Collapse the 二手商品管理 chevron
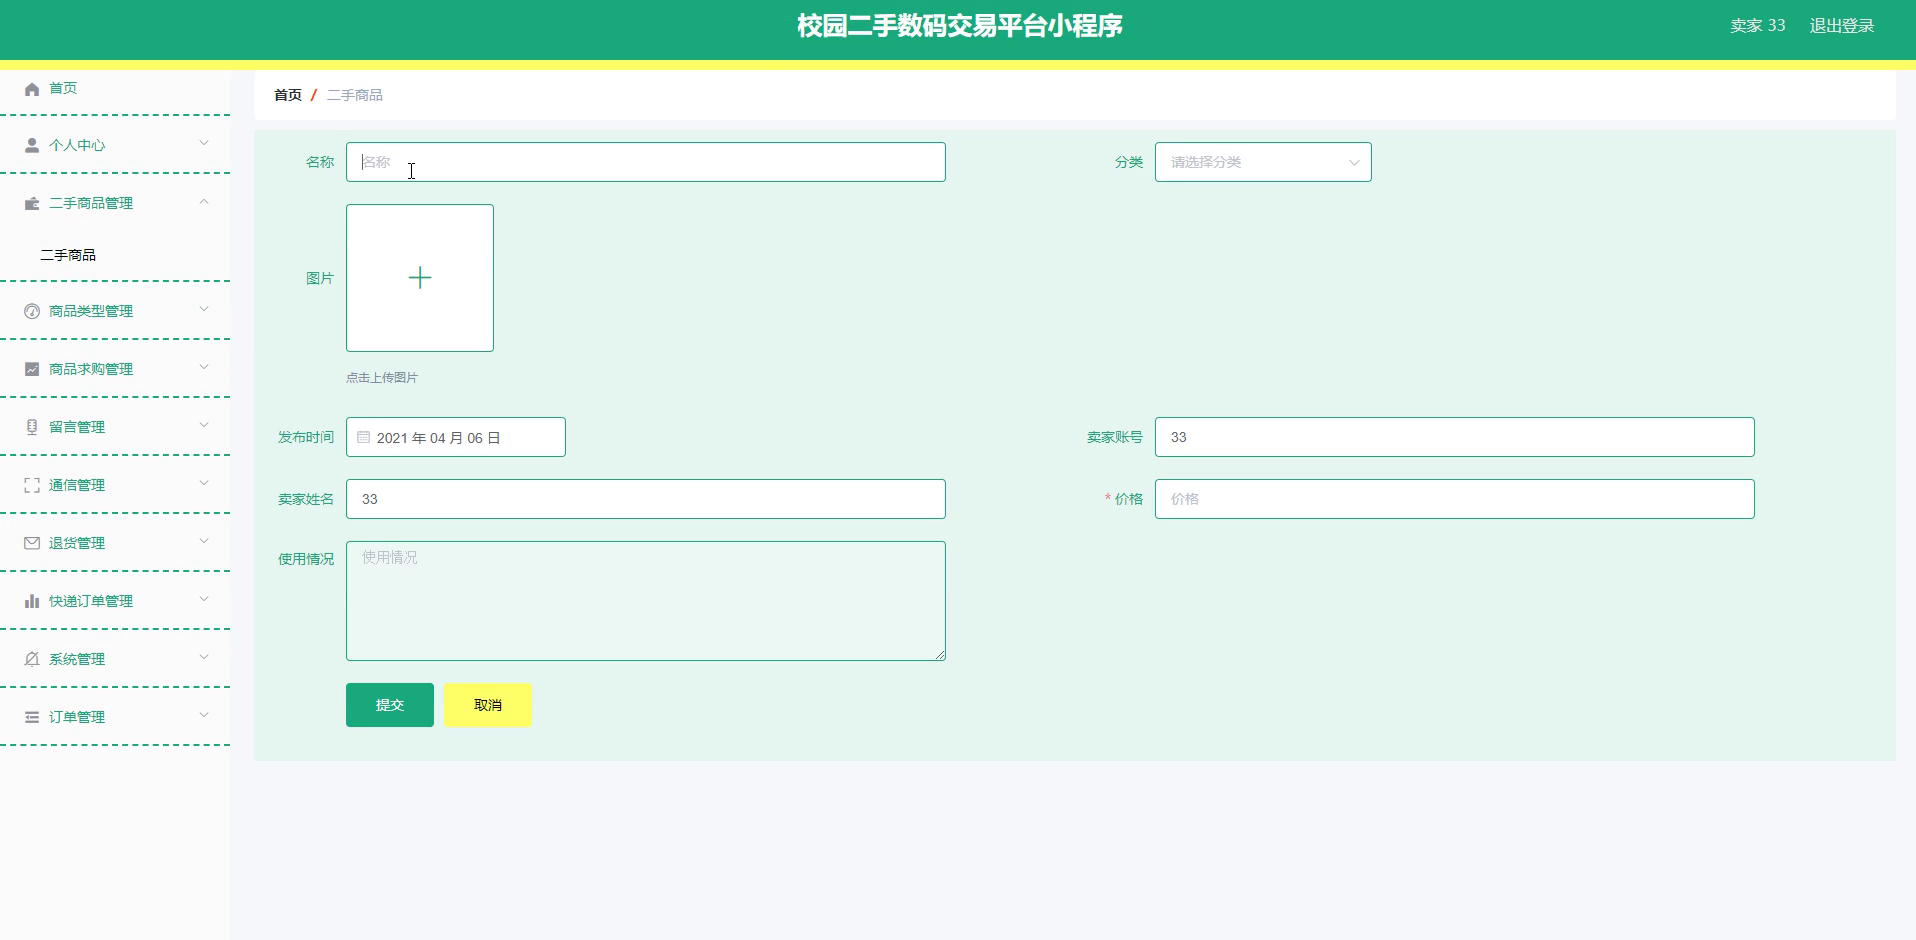 [204, 201]
